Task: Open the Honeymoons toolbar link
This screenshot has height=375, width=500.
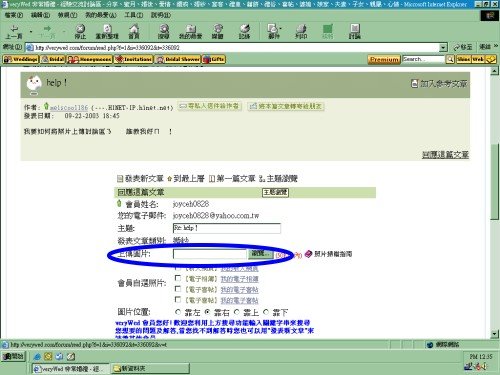Action: [89, 59]
